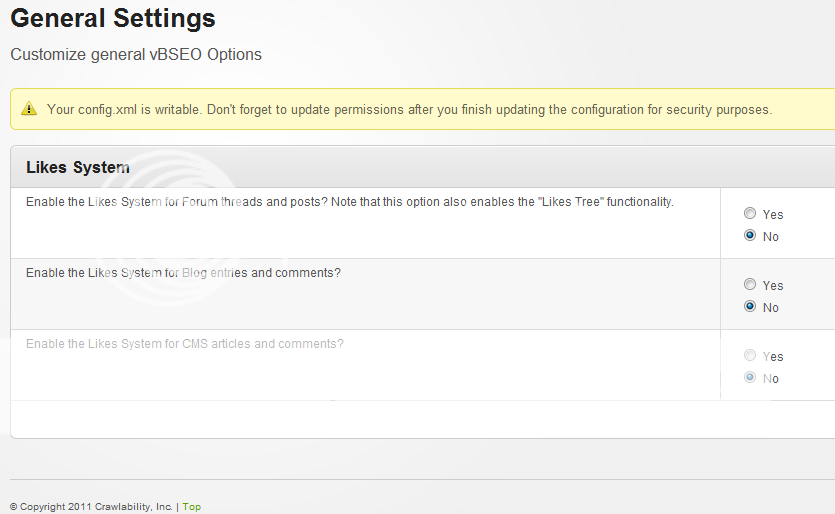Click the Forum threads and posts option text
This screenshot has height=514, width=835.
coord(350,202)
